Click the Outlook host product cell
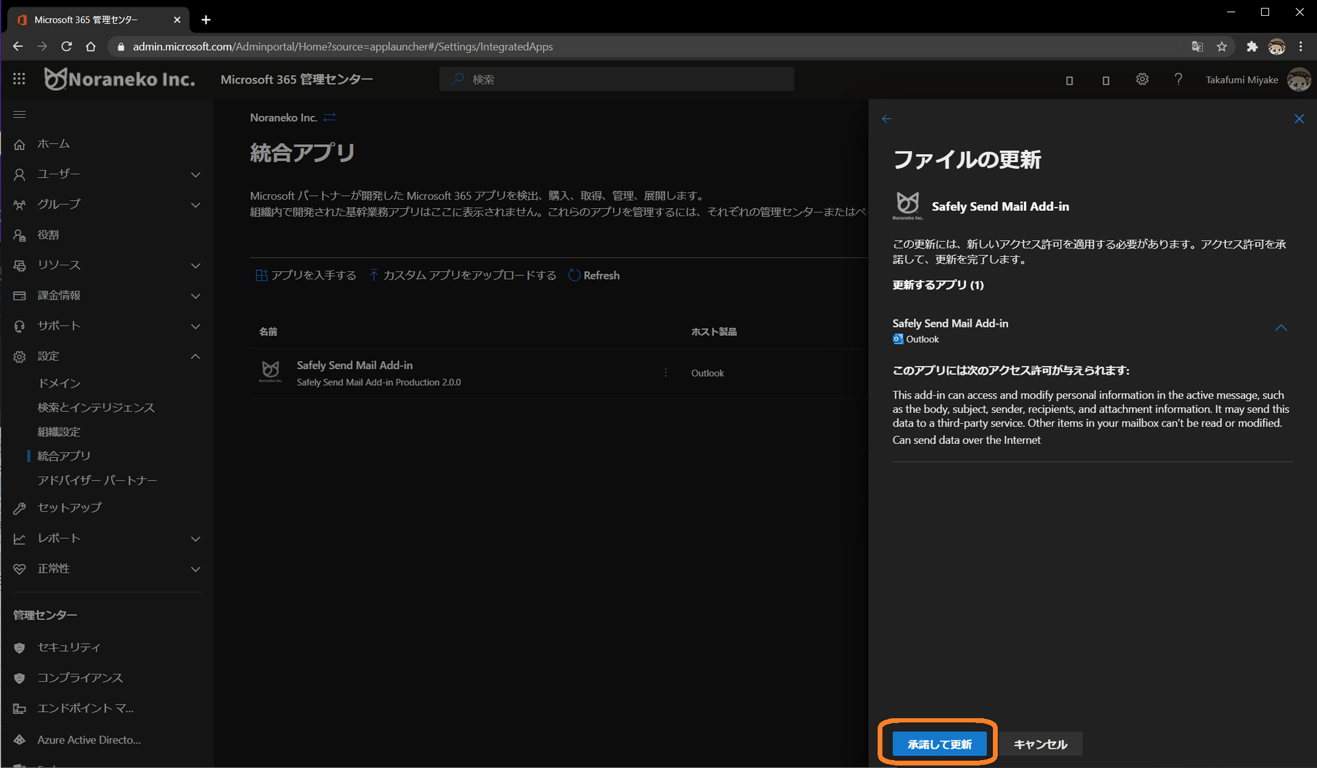1317x768 pixels. pyautogui.click(x=707, y=373)
